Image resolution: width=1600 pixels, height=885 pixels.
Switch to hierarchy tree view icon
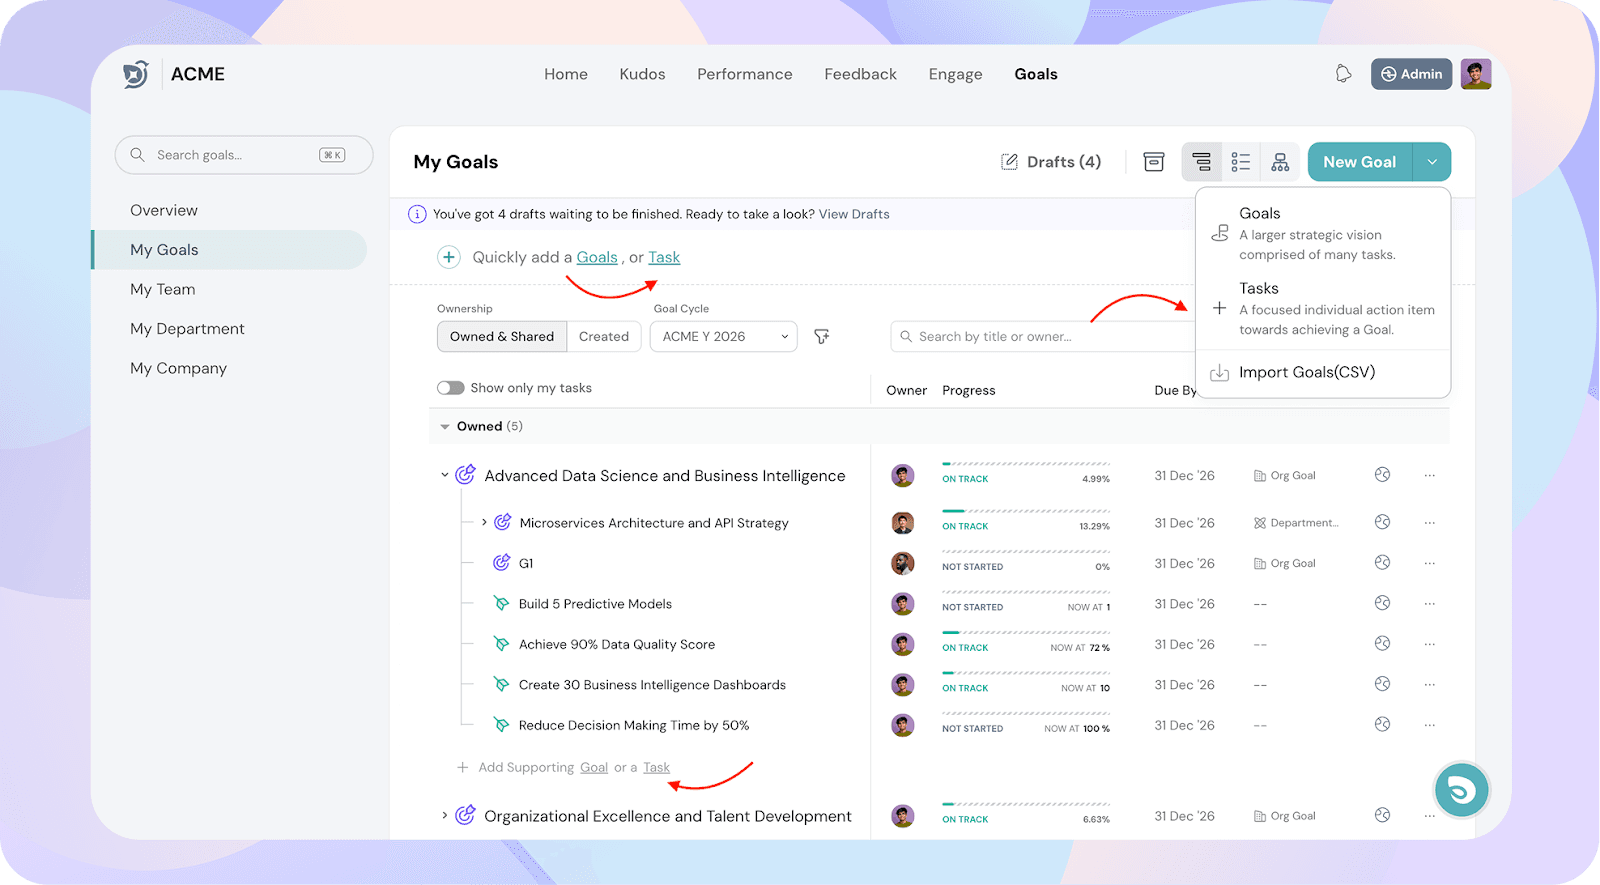point(1201,162)
